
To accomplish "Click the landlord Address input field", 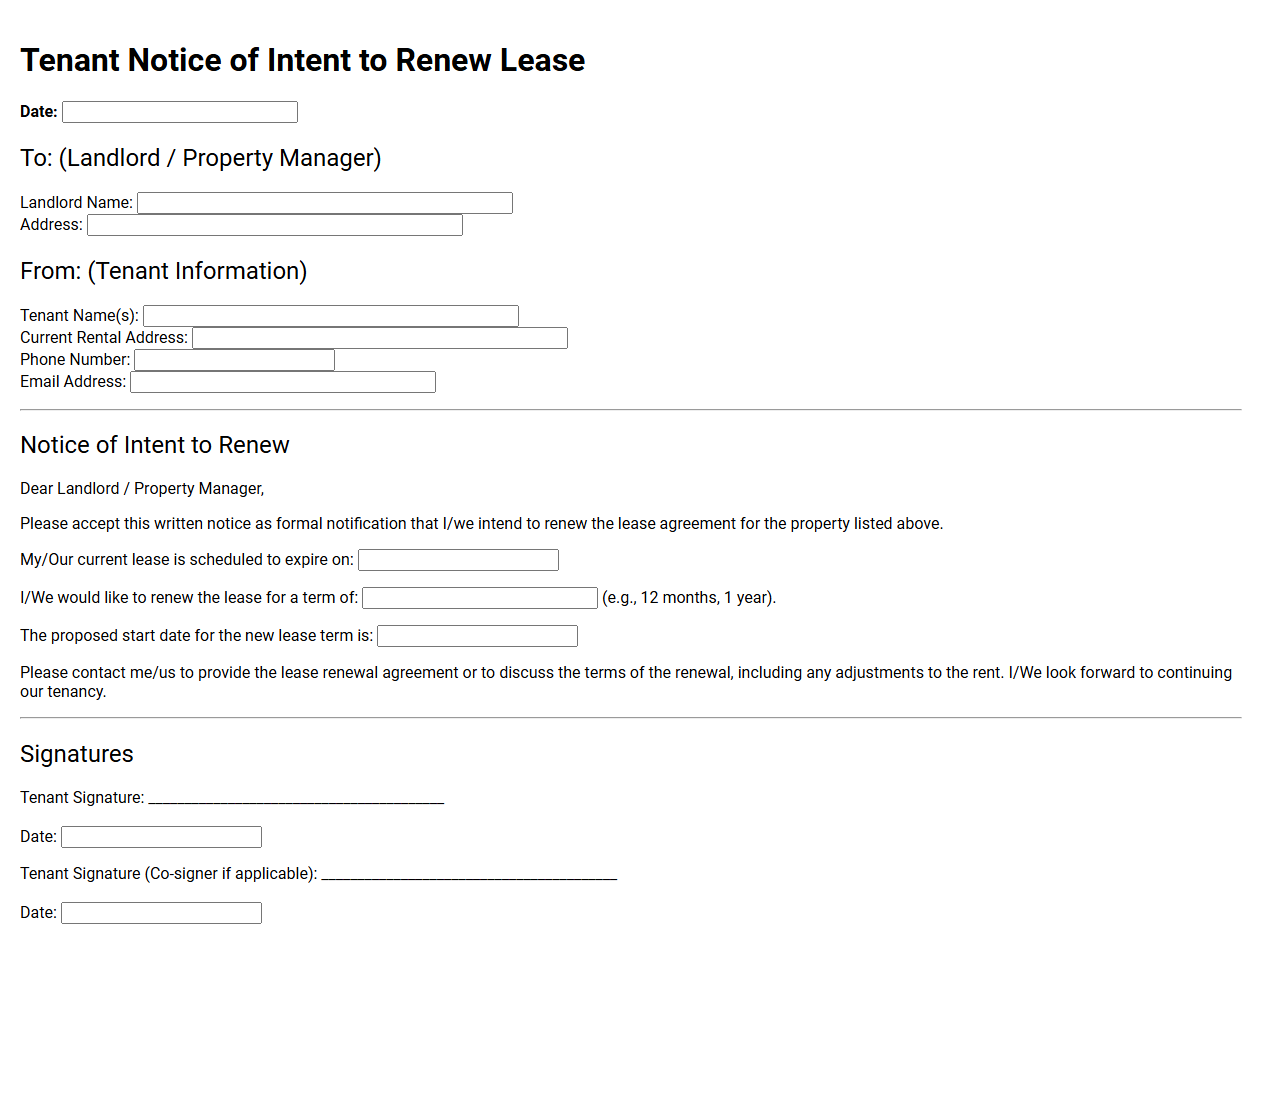I will 275,225.
